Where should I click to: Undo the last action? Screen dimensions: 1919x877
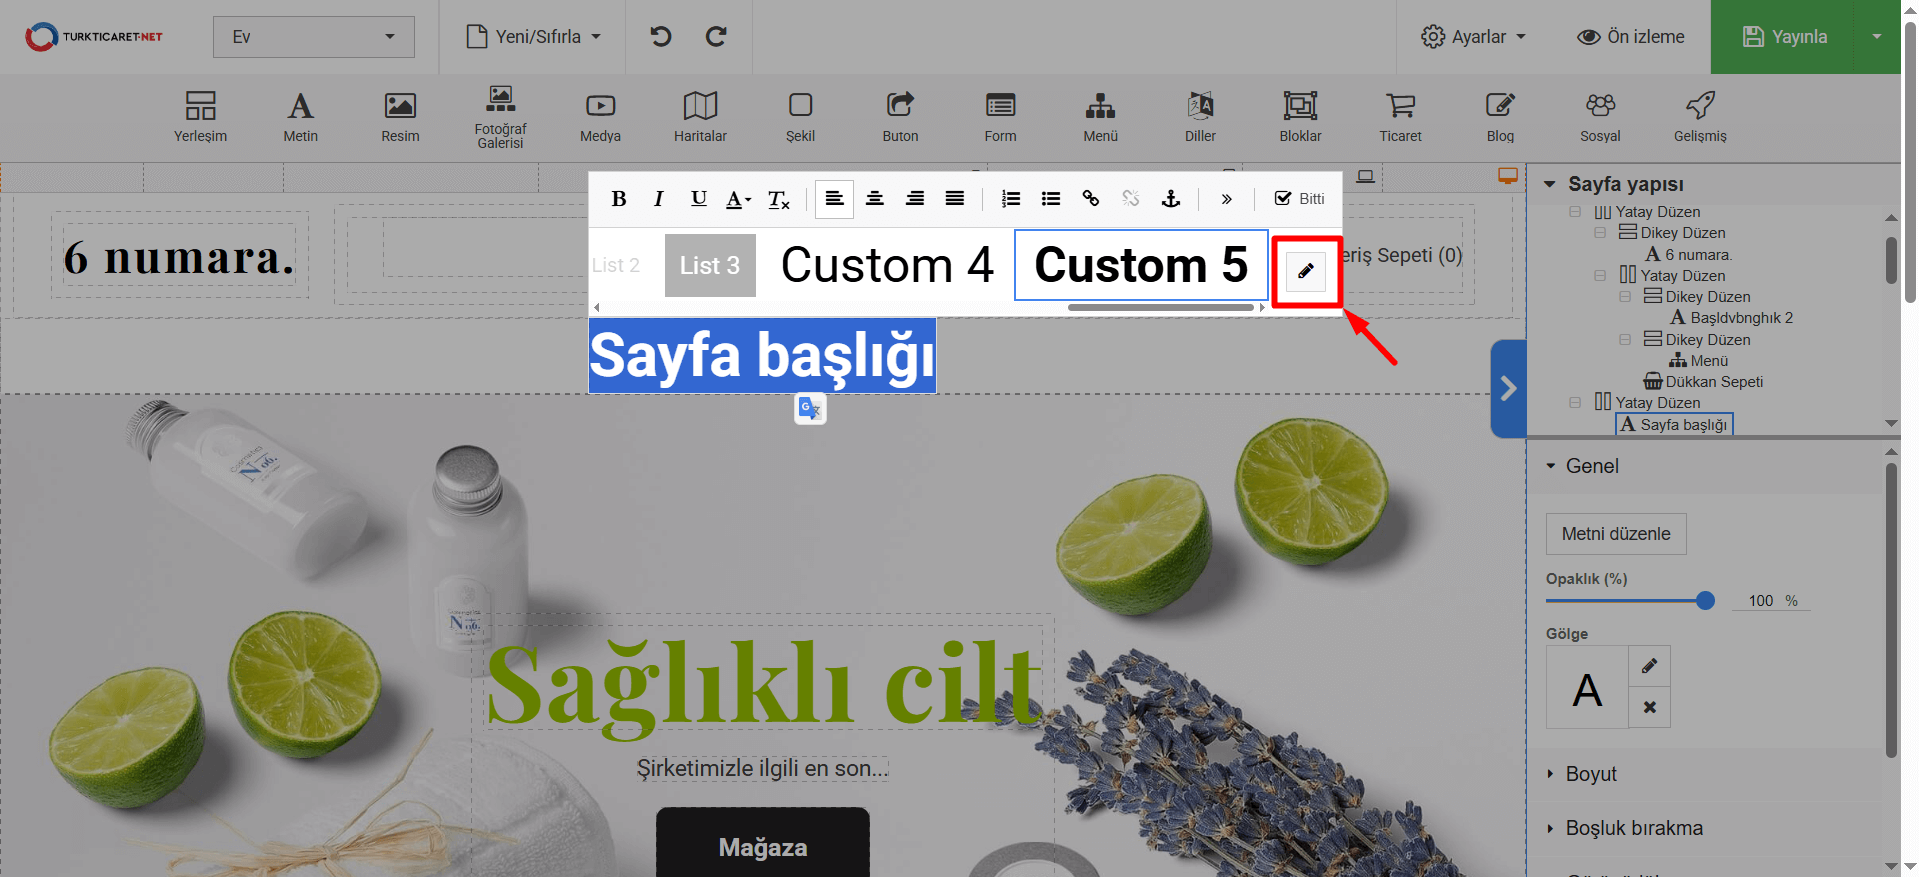click(661, 37)
